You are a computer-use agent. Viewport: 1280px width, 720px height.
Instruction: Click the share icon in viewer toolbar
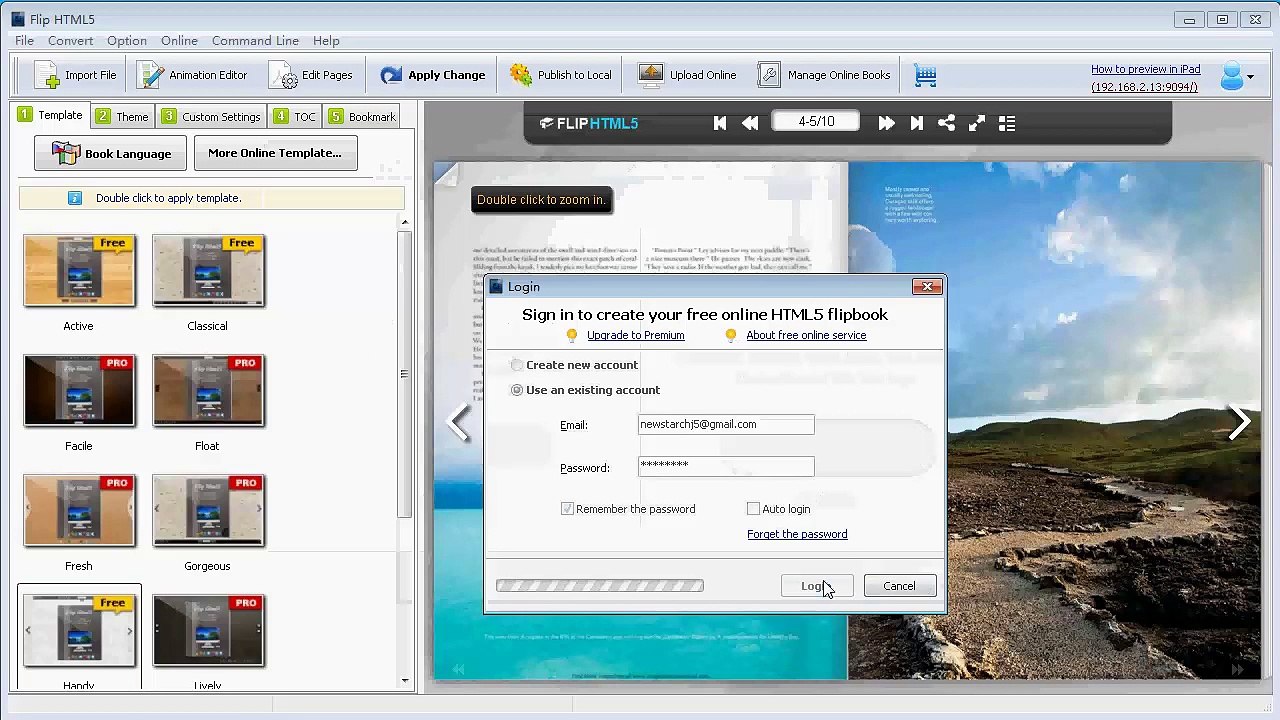tap(947, 123)
